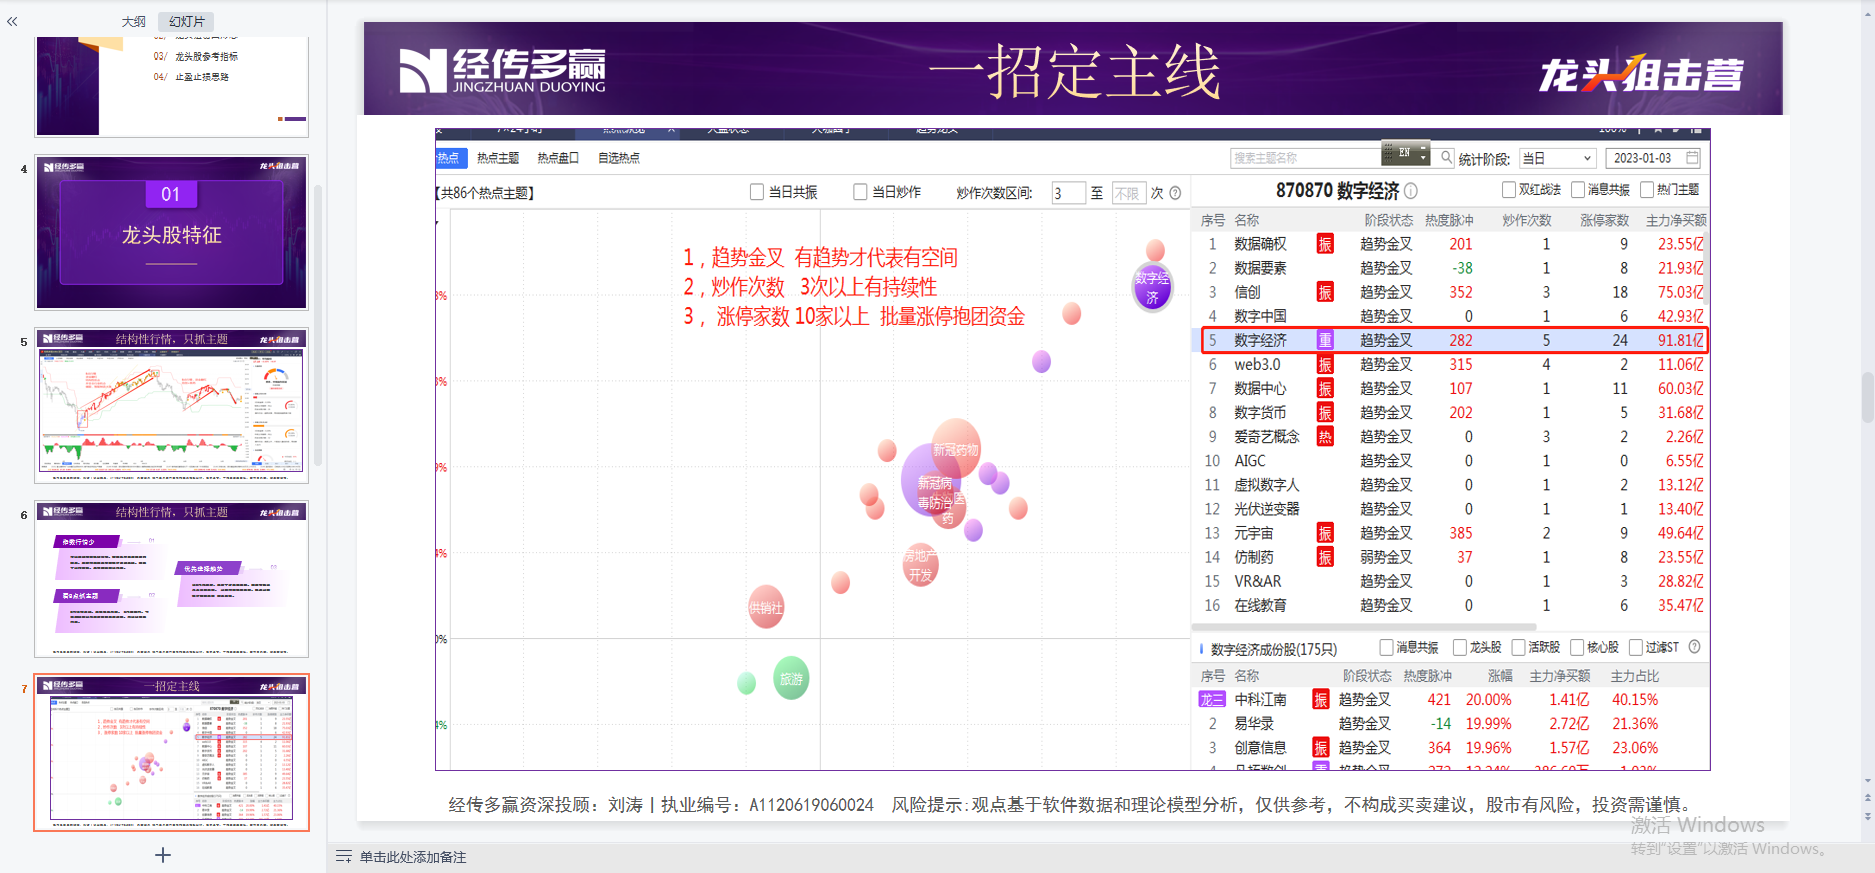Open the 统计阶段 当日 dropdown

coord(1557,158)
